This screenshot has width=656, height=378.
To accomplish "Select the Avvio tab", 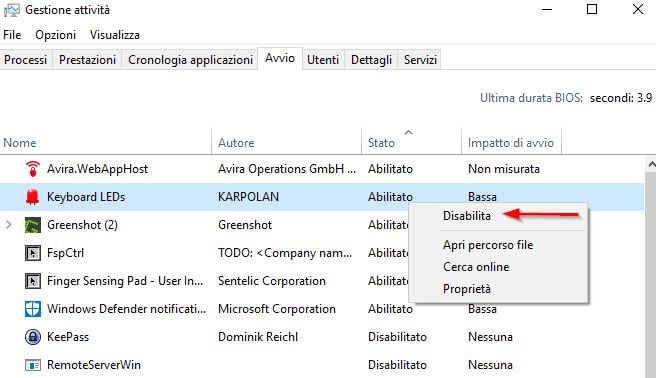I will (x=280, y=58).
